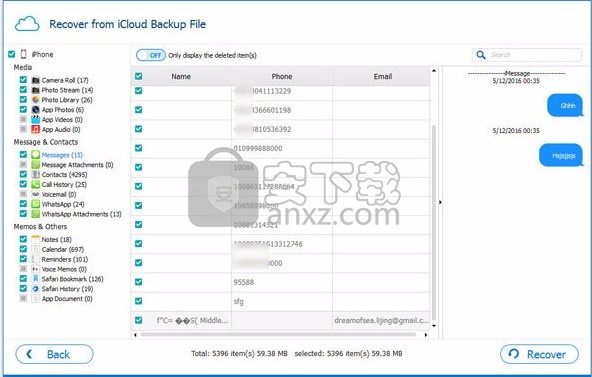Screen dimensions: 592x377
Task: Click the Messages speech bubble icon
Action: (x=35, y=155)
